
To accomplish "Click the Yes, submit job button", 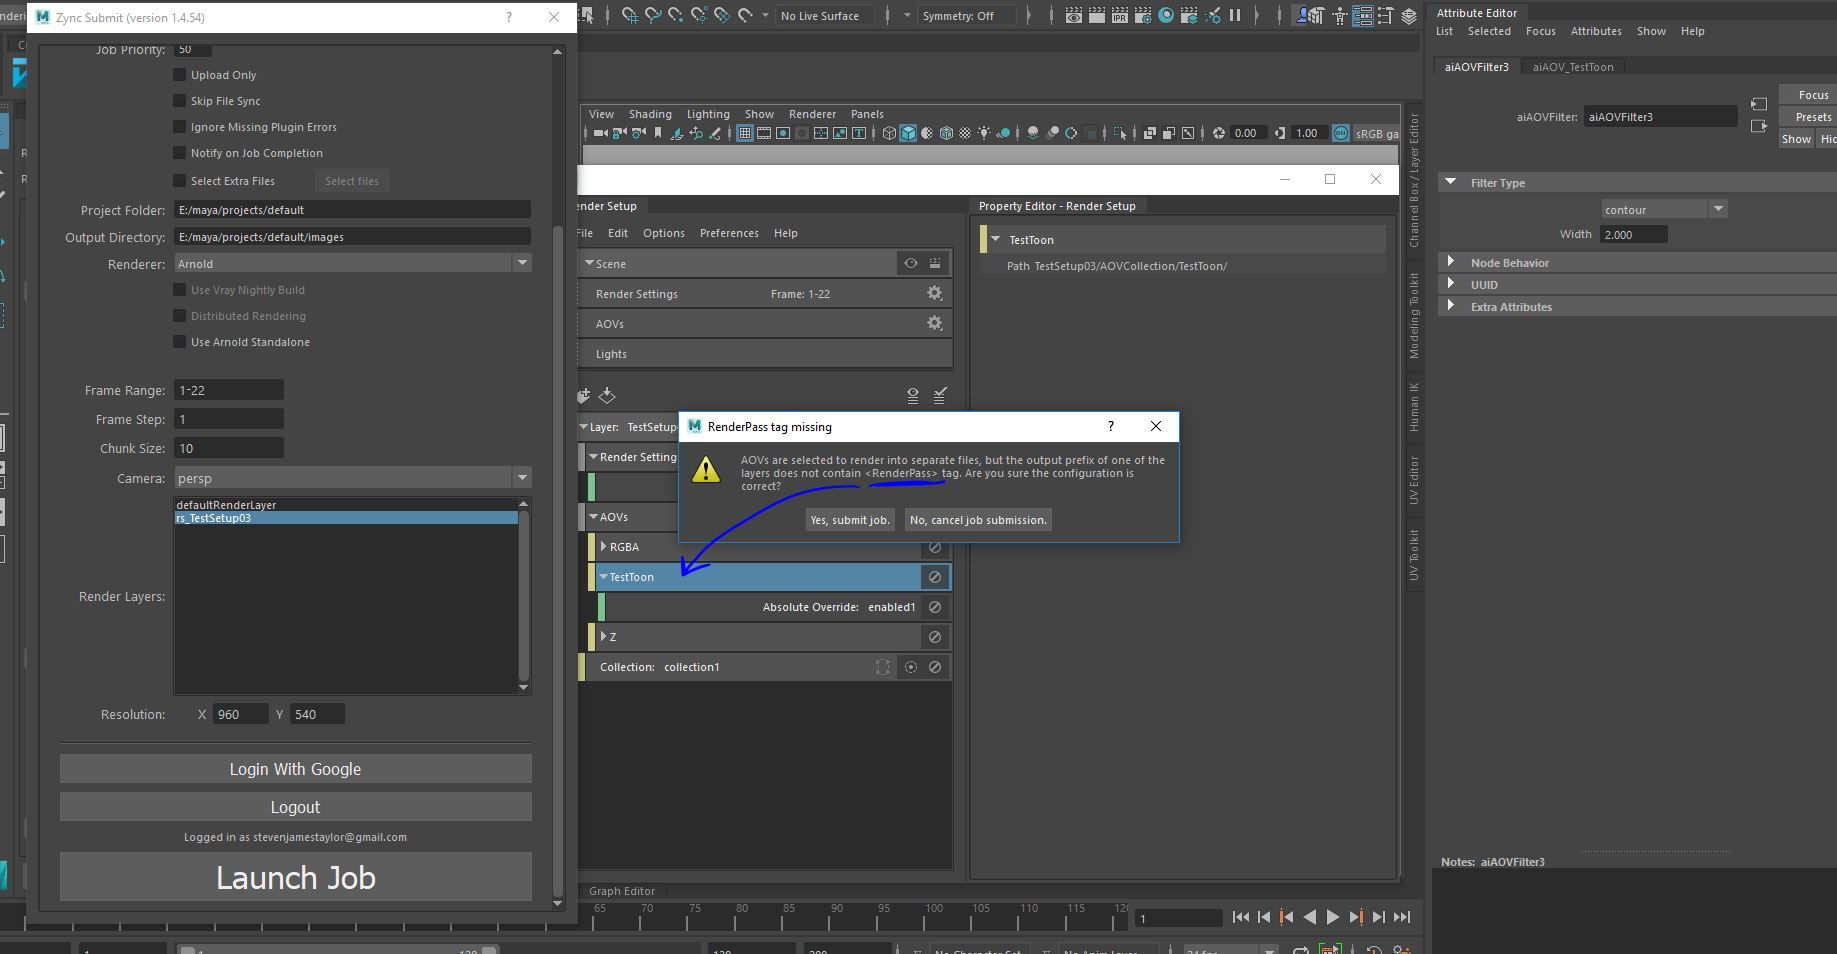I will point(849,520).
